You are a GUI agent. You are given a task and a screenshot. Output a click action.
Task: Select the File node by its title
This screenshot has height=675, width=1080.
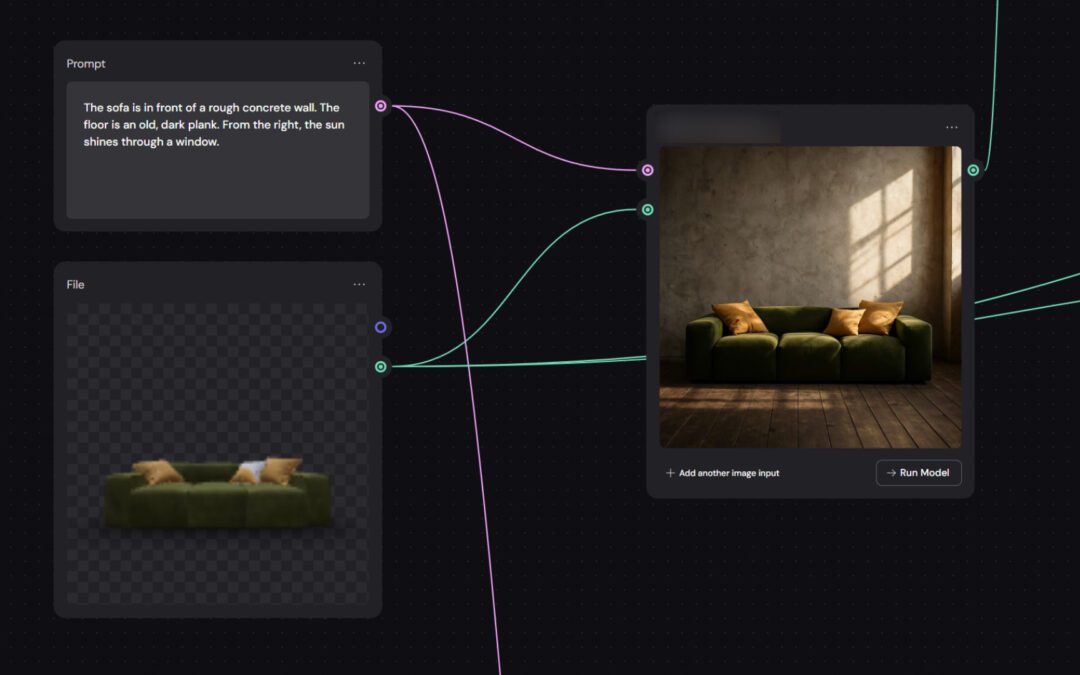[75, 285]
